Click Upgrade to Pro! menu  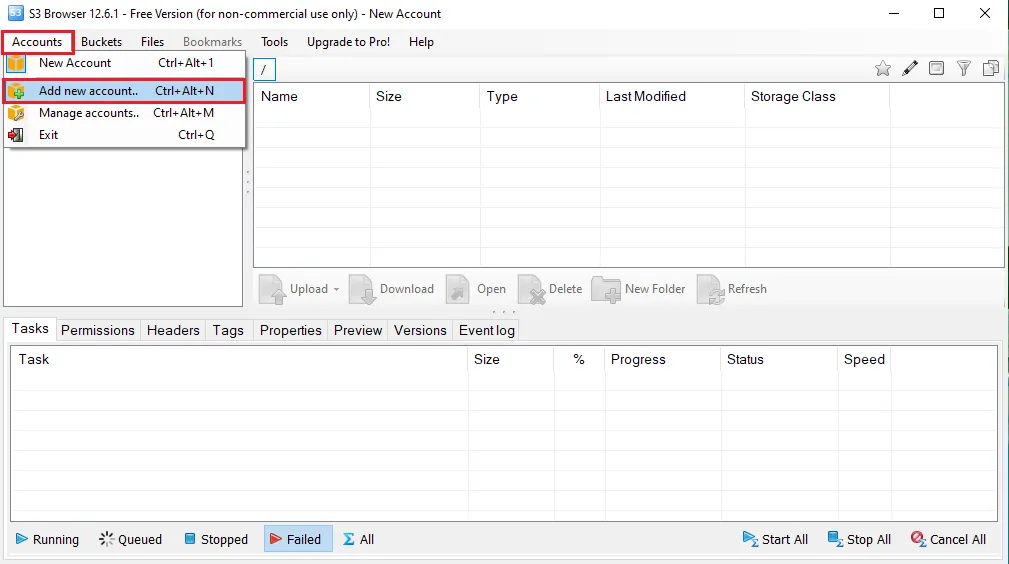point(348,42)
